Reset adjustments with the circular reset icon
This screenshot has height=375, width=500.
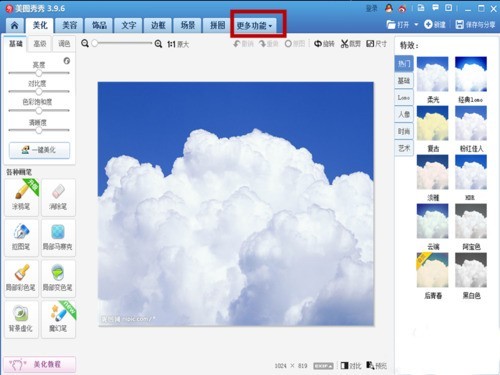pyautogui.click(x=67, y=61)
